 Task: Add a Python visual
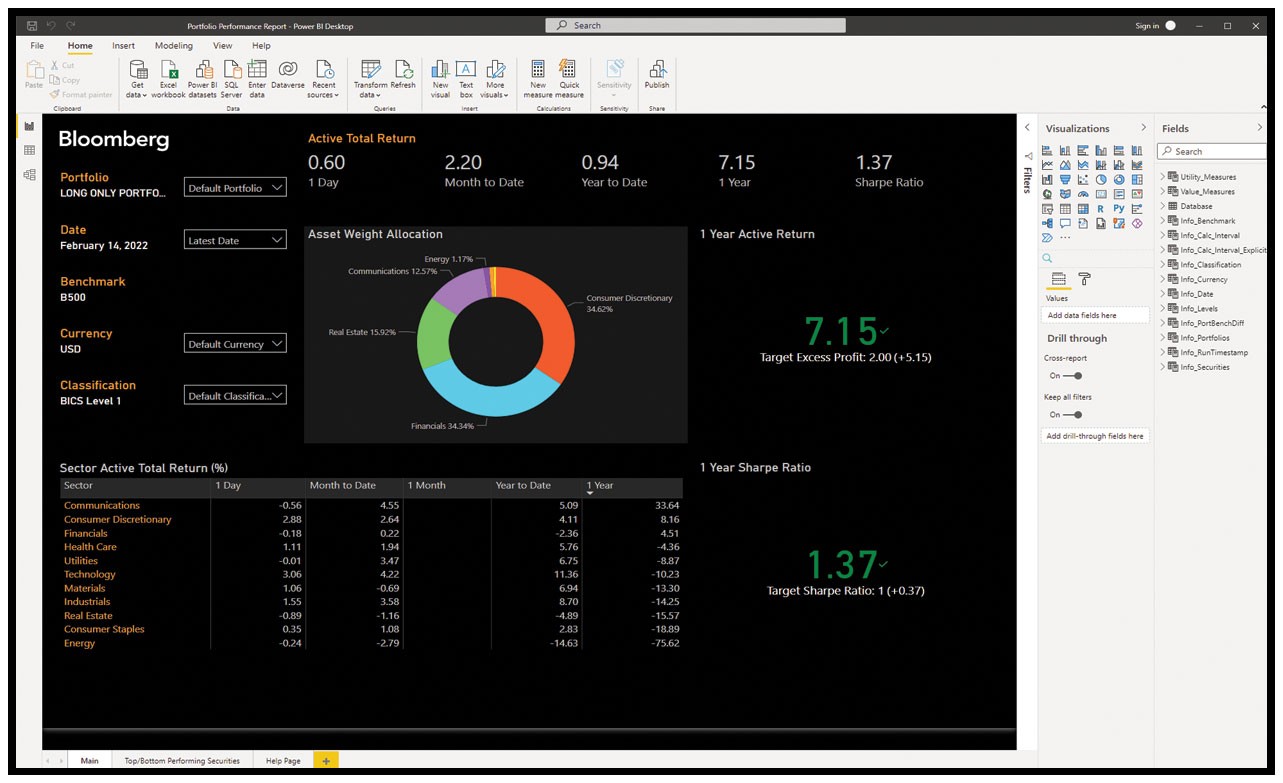(x=1119, y=209)
